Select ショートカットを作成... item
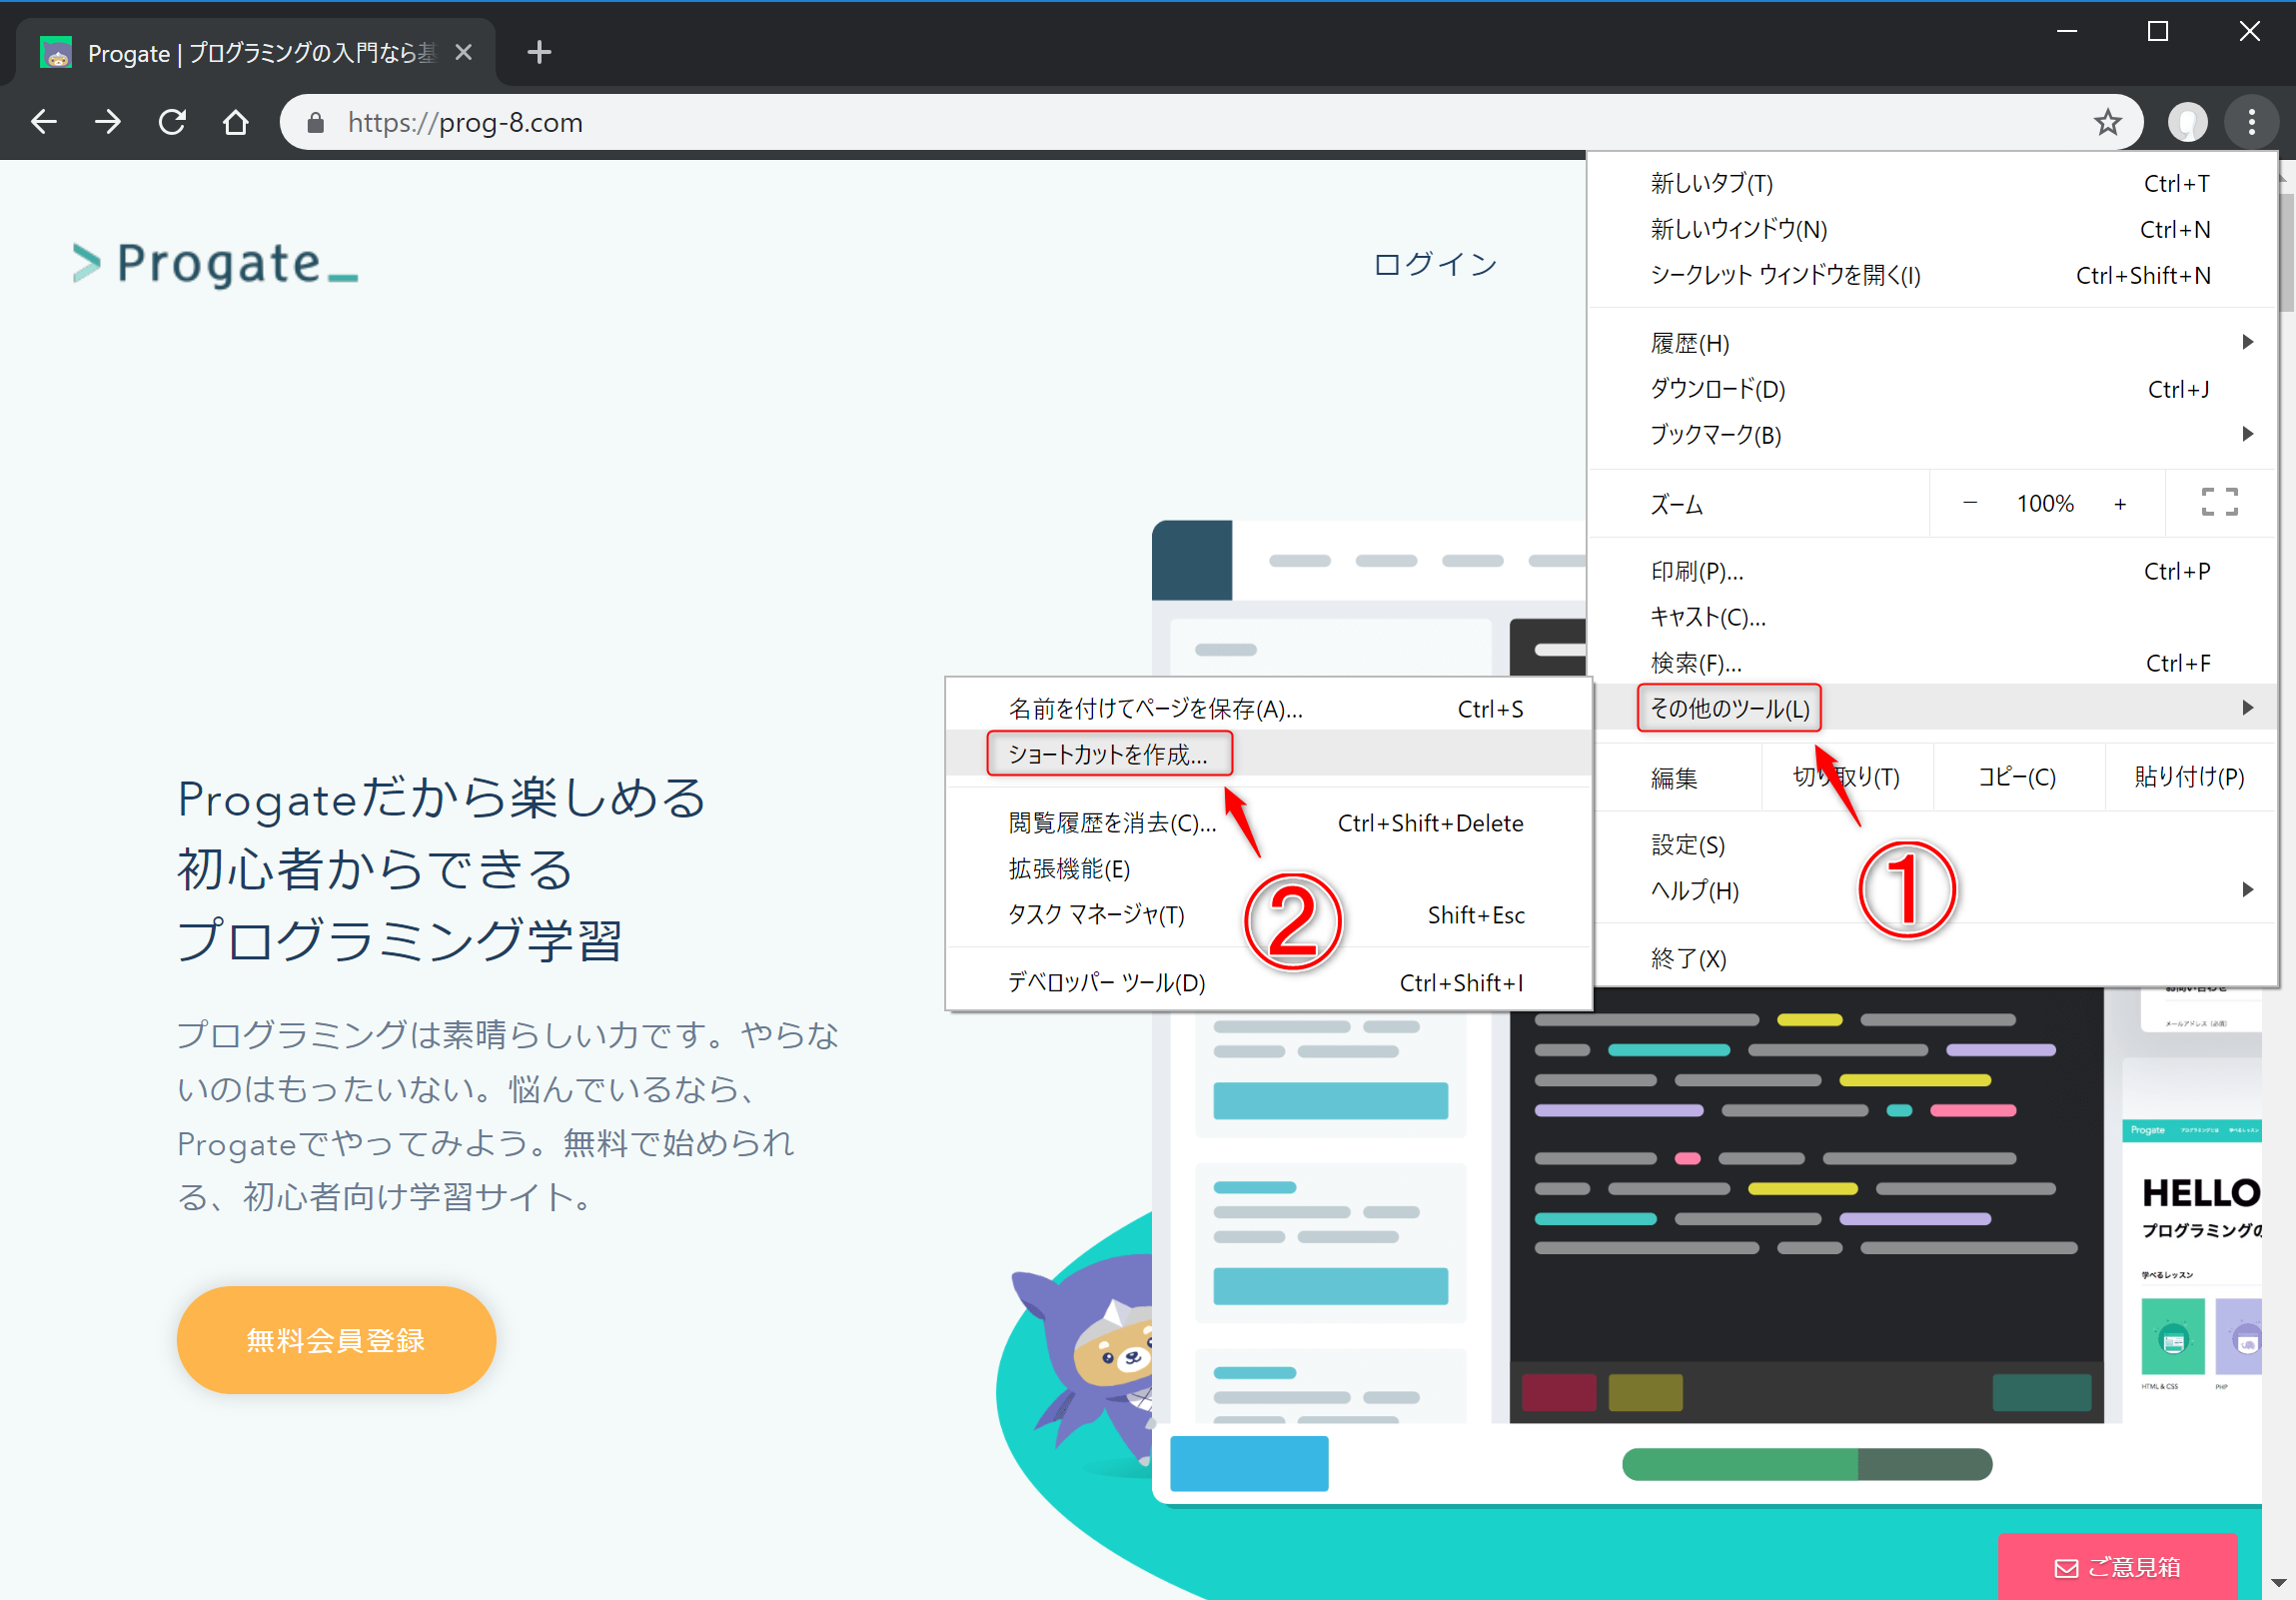The image size is (2296, 1600). tap(1268, 754)
